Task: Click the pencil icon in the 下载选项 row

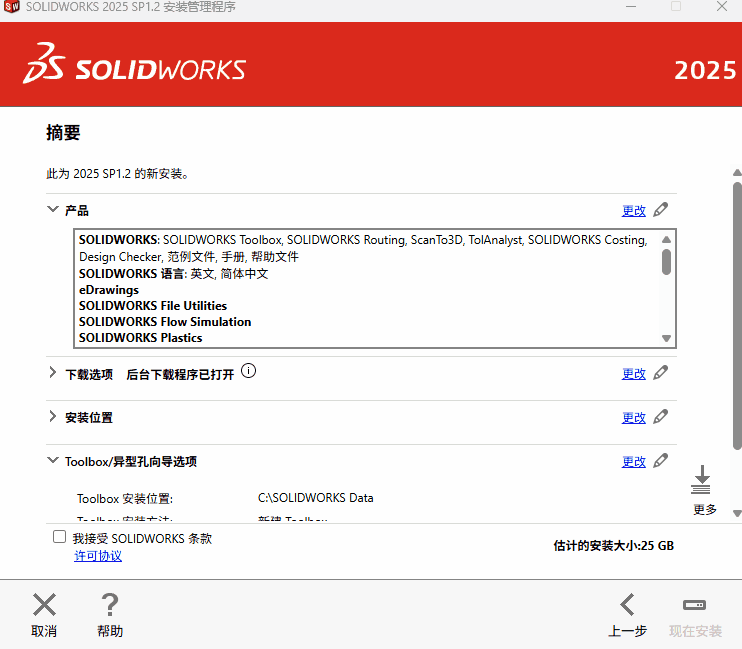Action: click(x=660, y=373)
